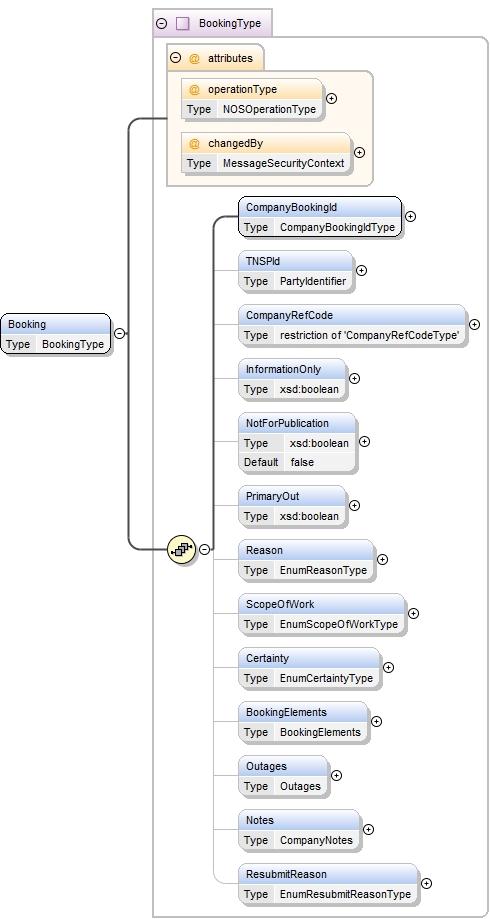490x919 pixels.
Task: Click the sequence compositor icon
Action: click(182, 549)
